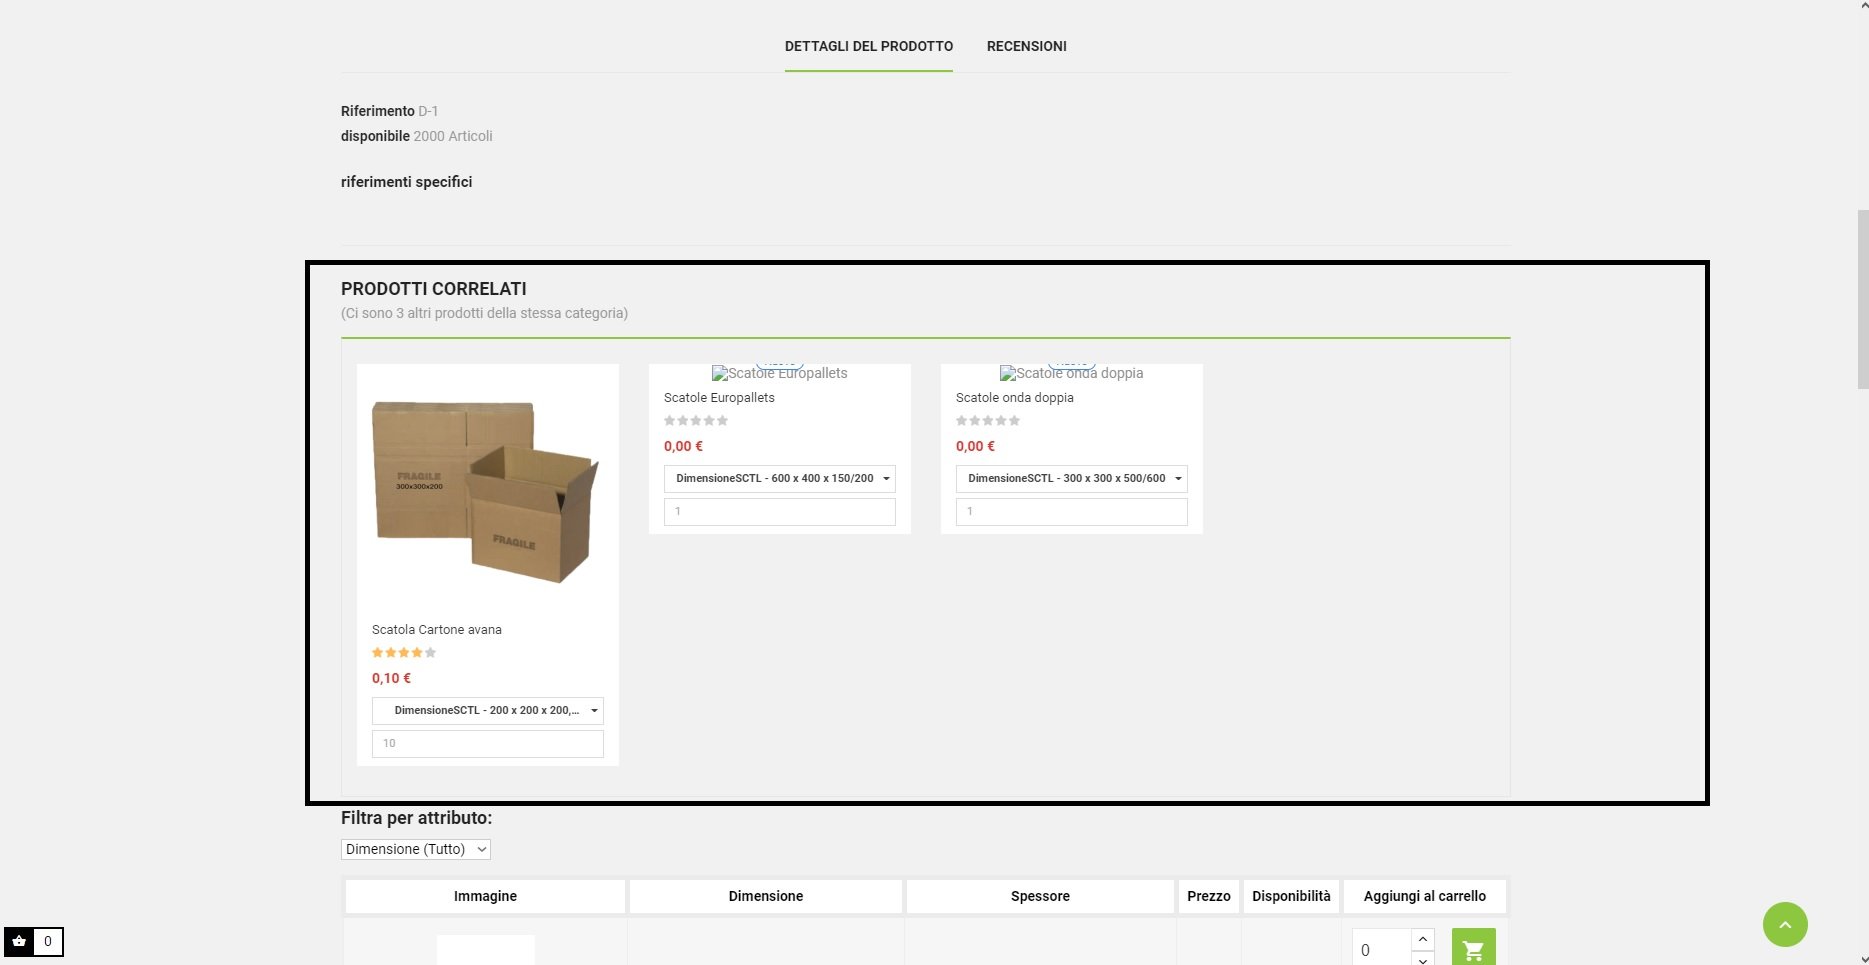Click the green scroll-to-top arrow button
Screen dimensions: 1869x965
coord(1785,924)
